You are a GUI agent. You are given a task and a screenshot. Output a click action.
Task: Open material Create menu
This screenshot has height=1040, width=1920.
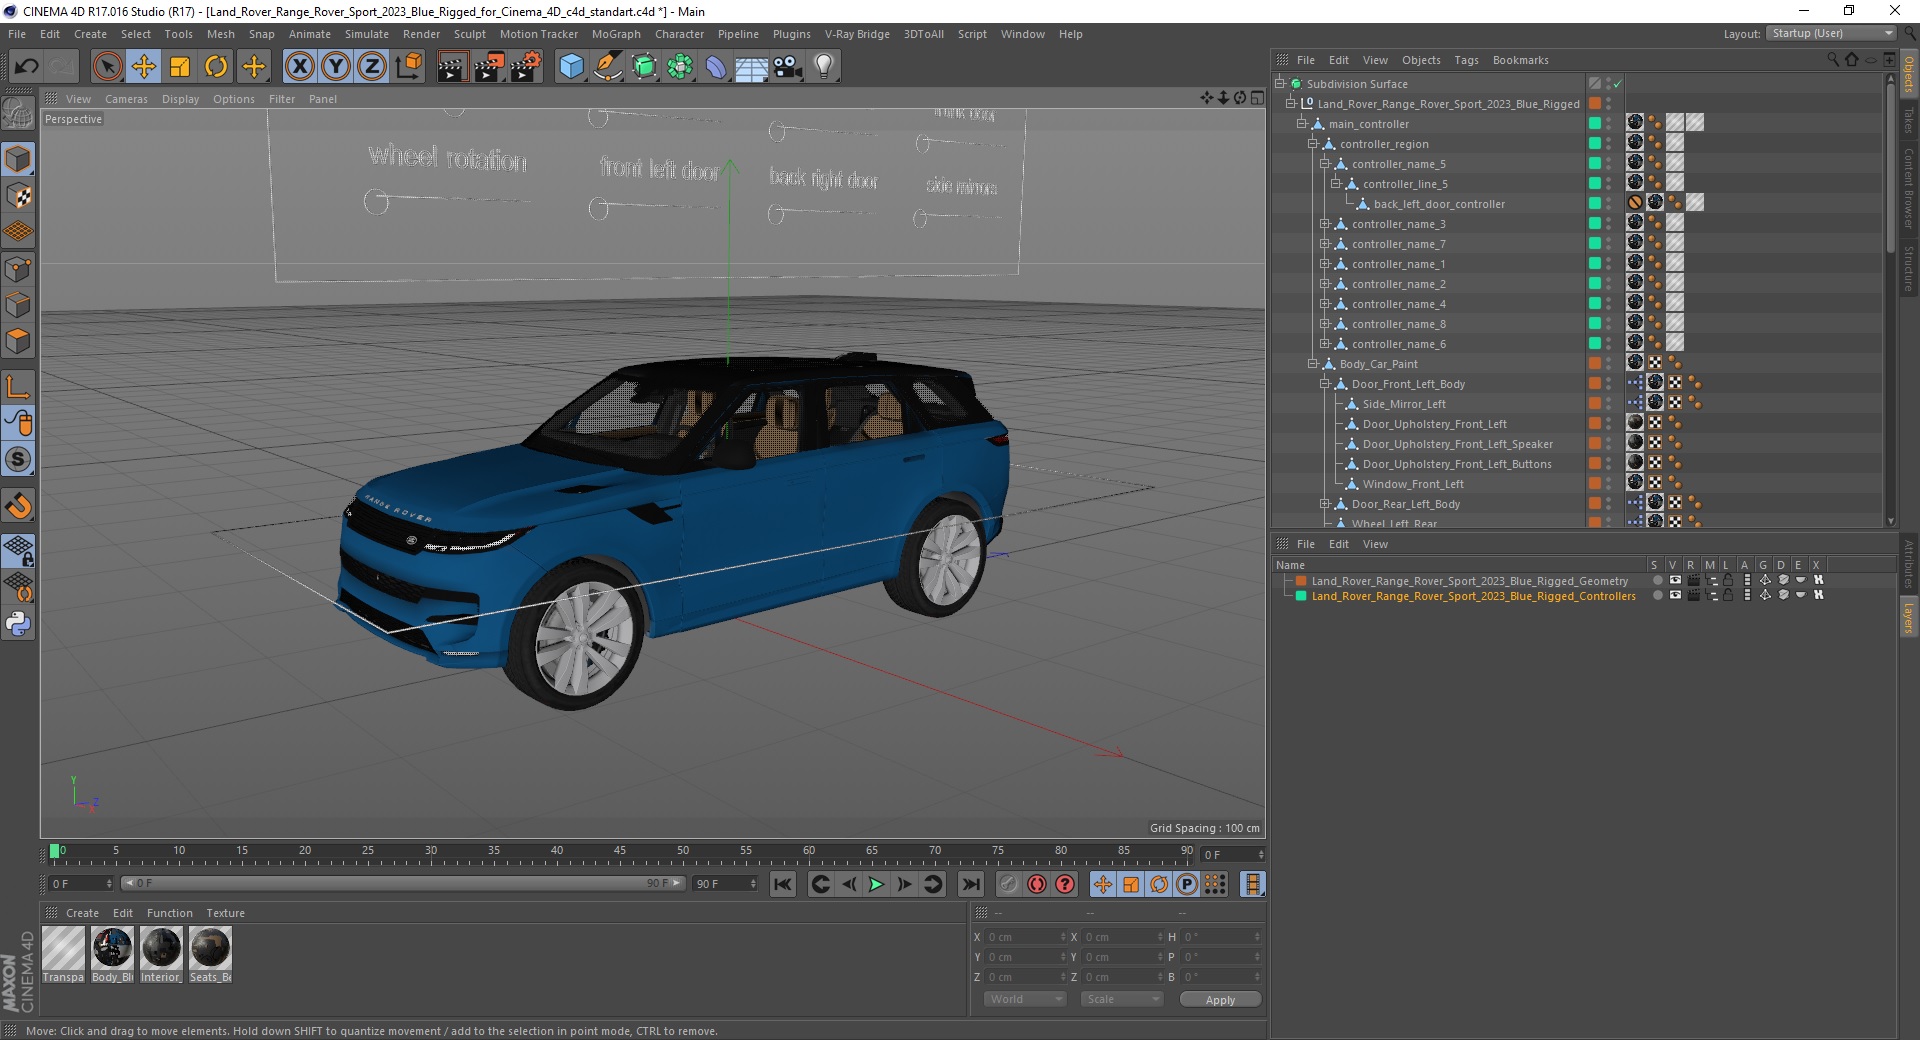82,913
